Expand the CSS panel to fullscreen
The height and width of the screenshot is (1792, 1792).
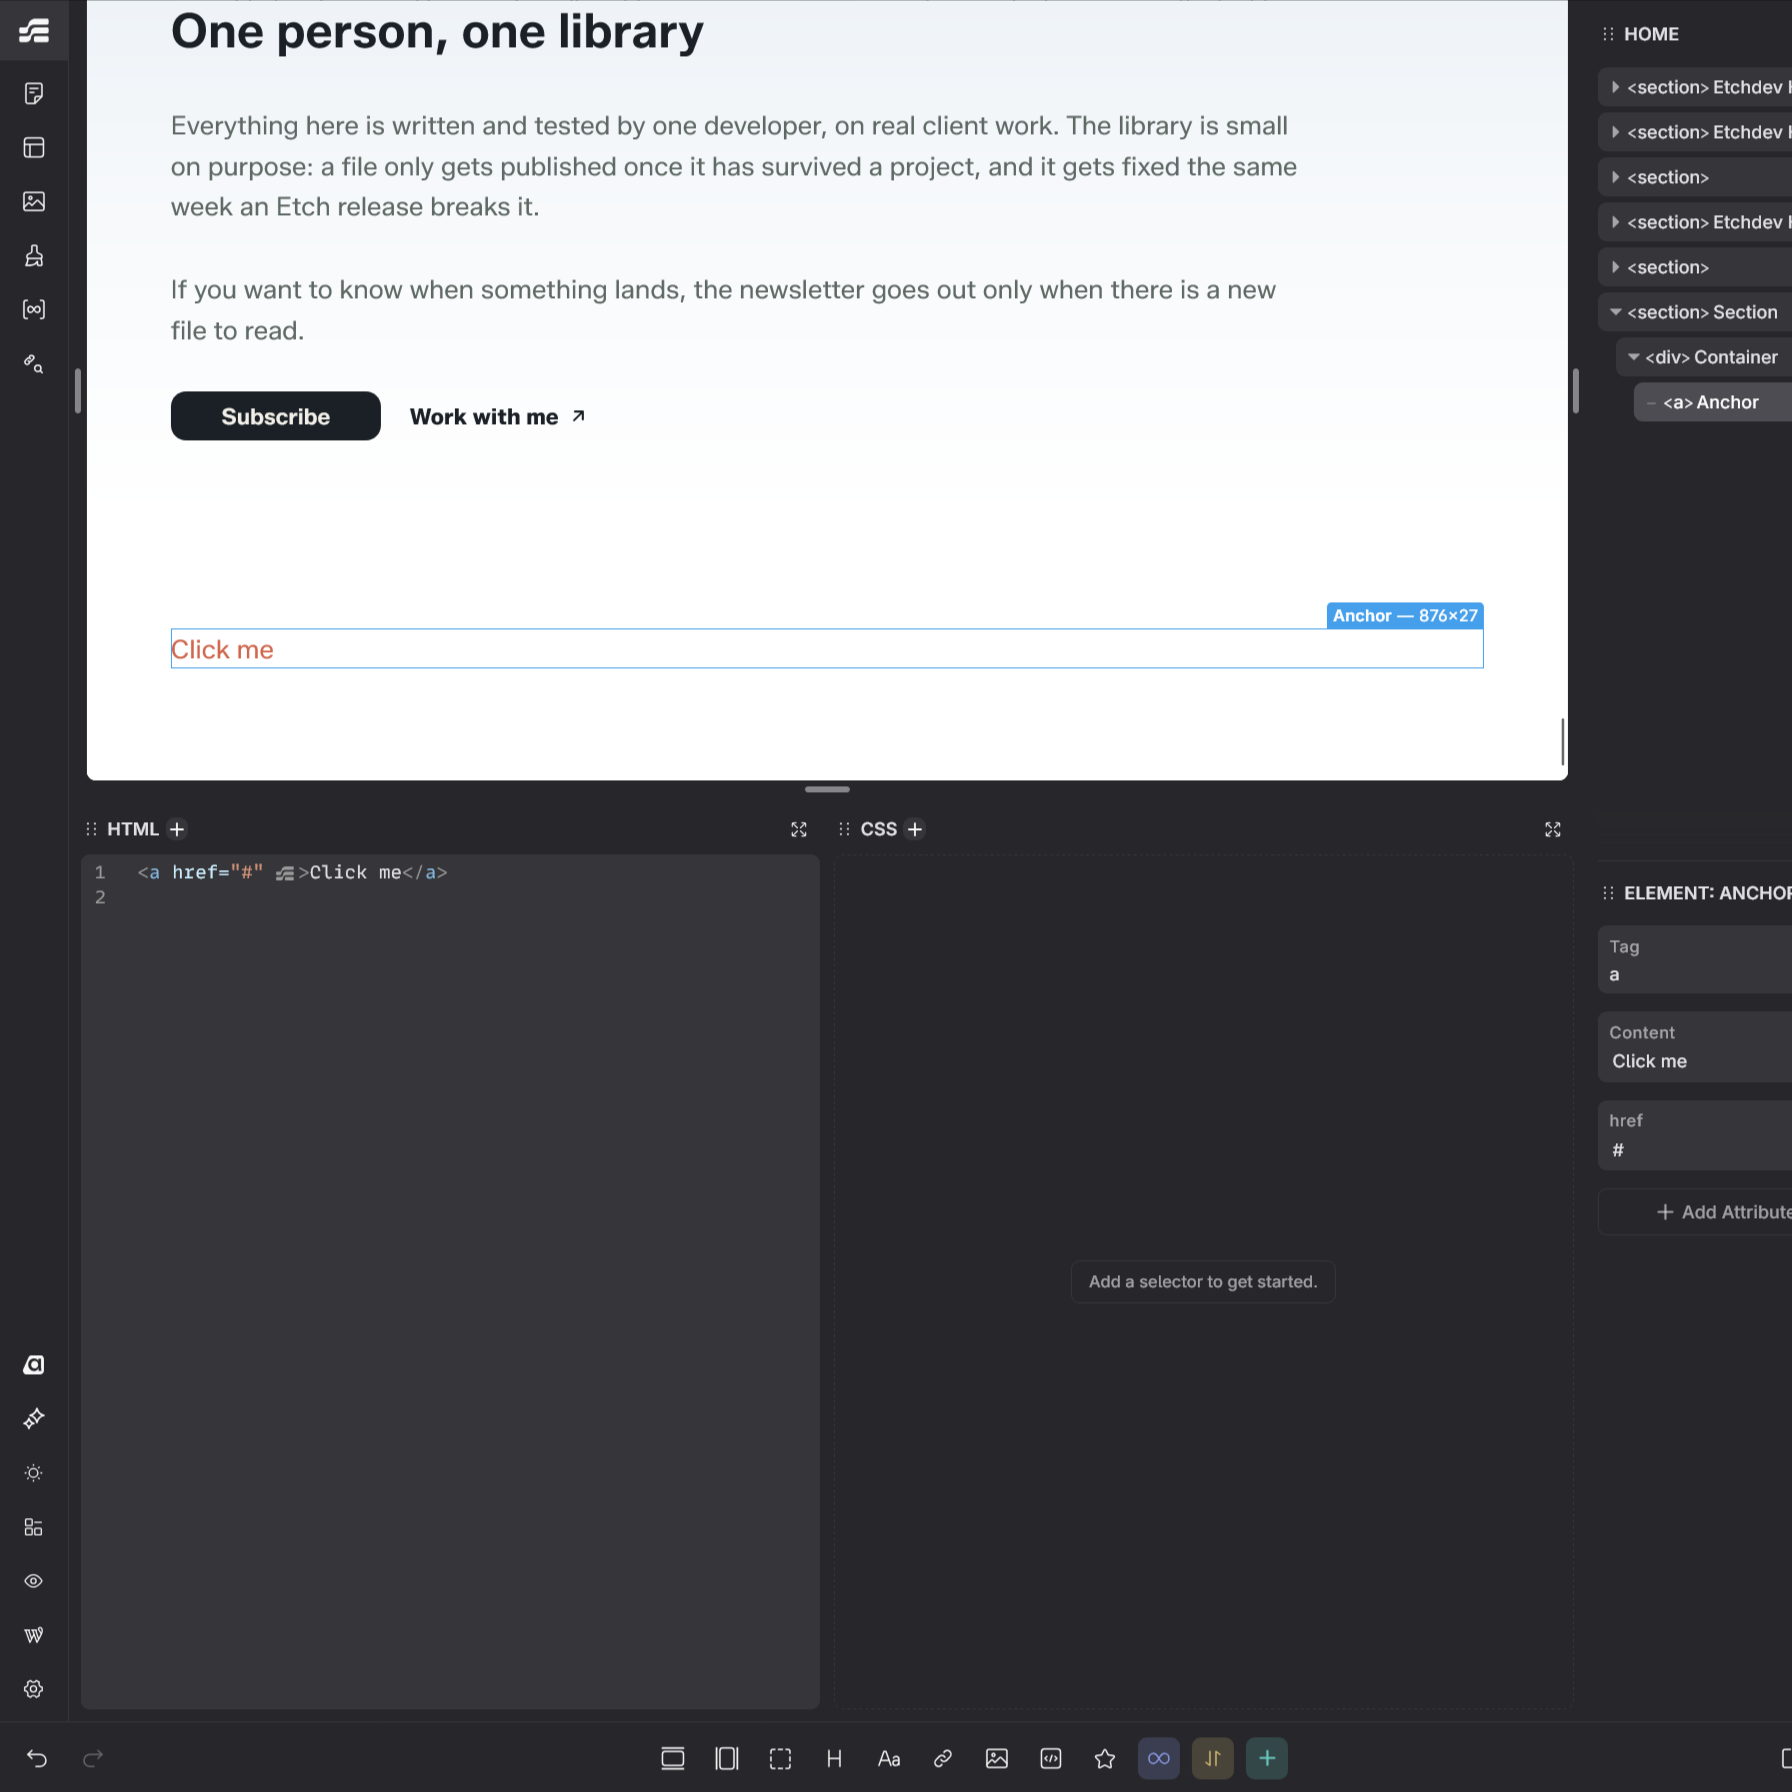click(1553, 829)
